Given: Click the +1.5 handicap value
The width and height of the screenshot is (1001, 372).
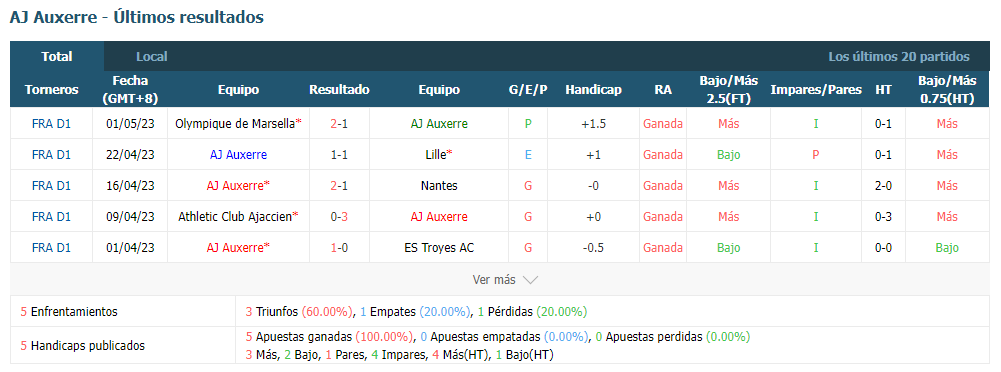Looking at the screenshot, I should pos(593,124).
